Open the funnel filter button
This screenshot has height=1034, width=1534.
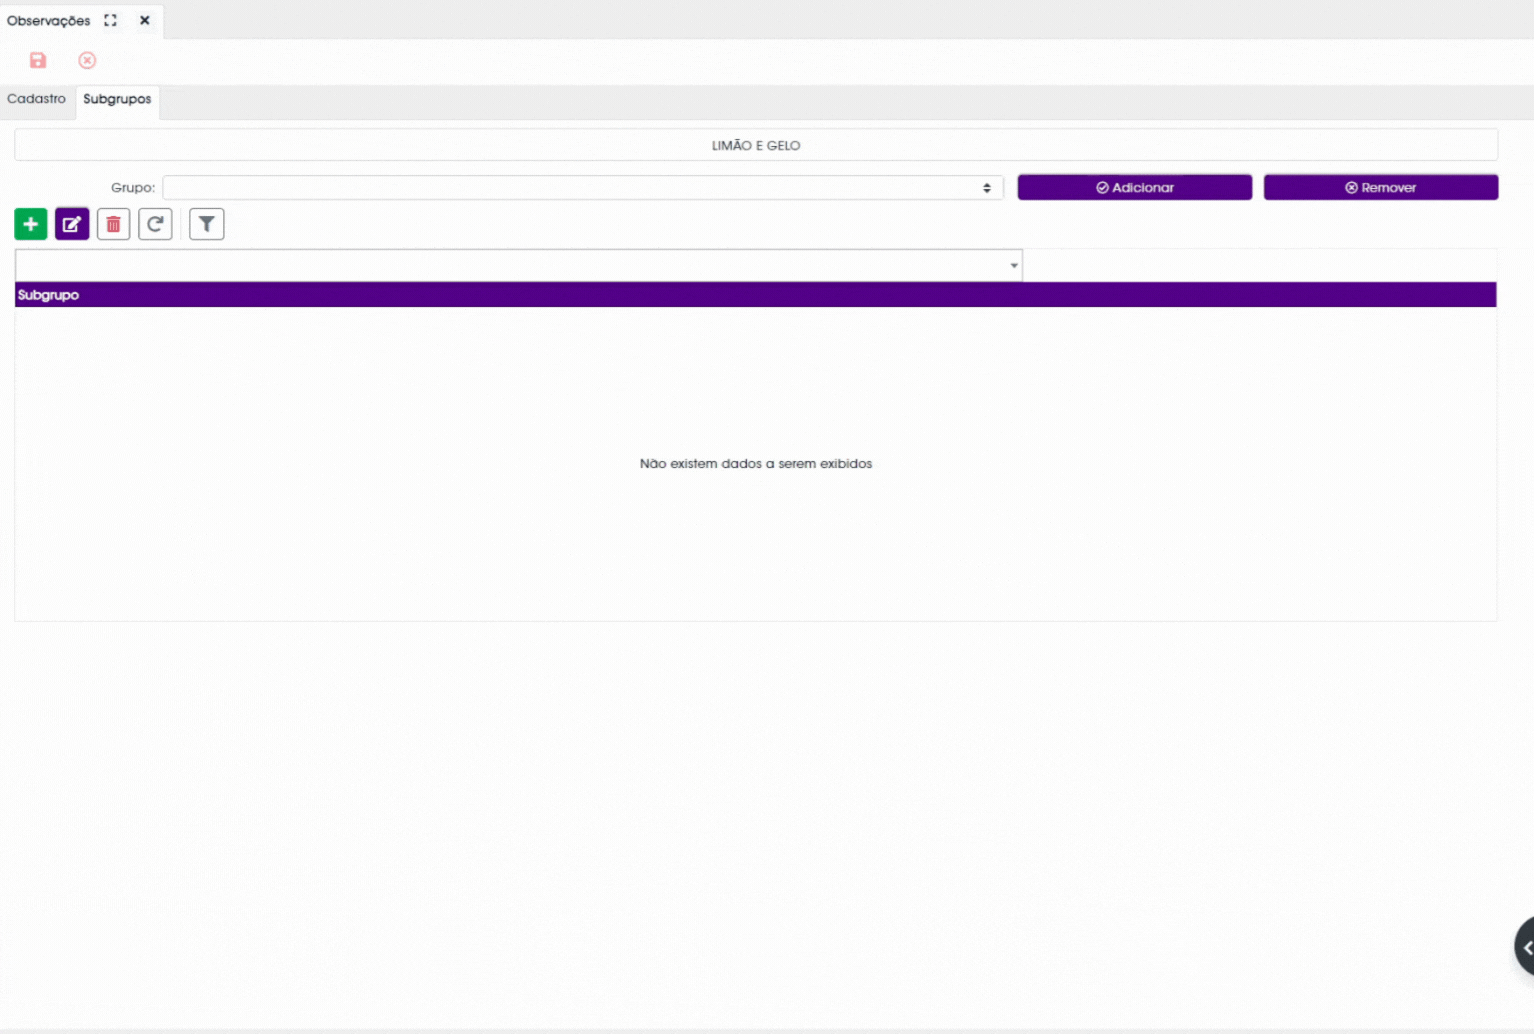click(206, 224)
